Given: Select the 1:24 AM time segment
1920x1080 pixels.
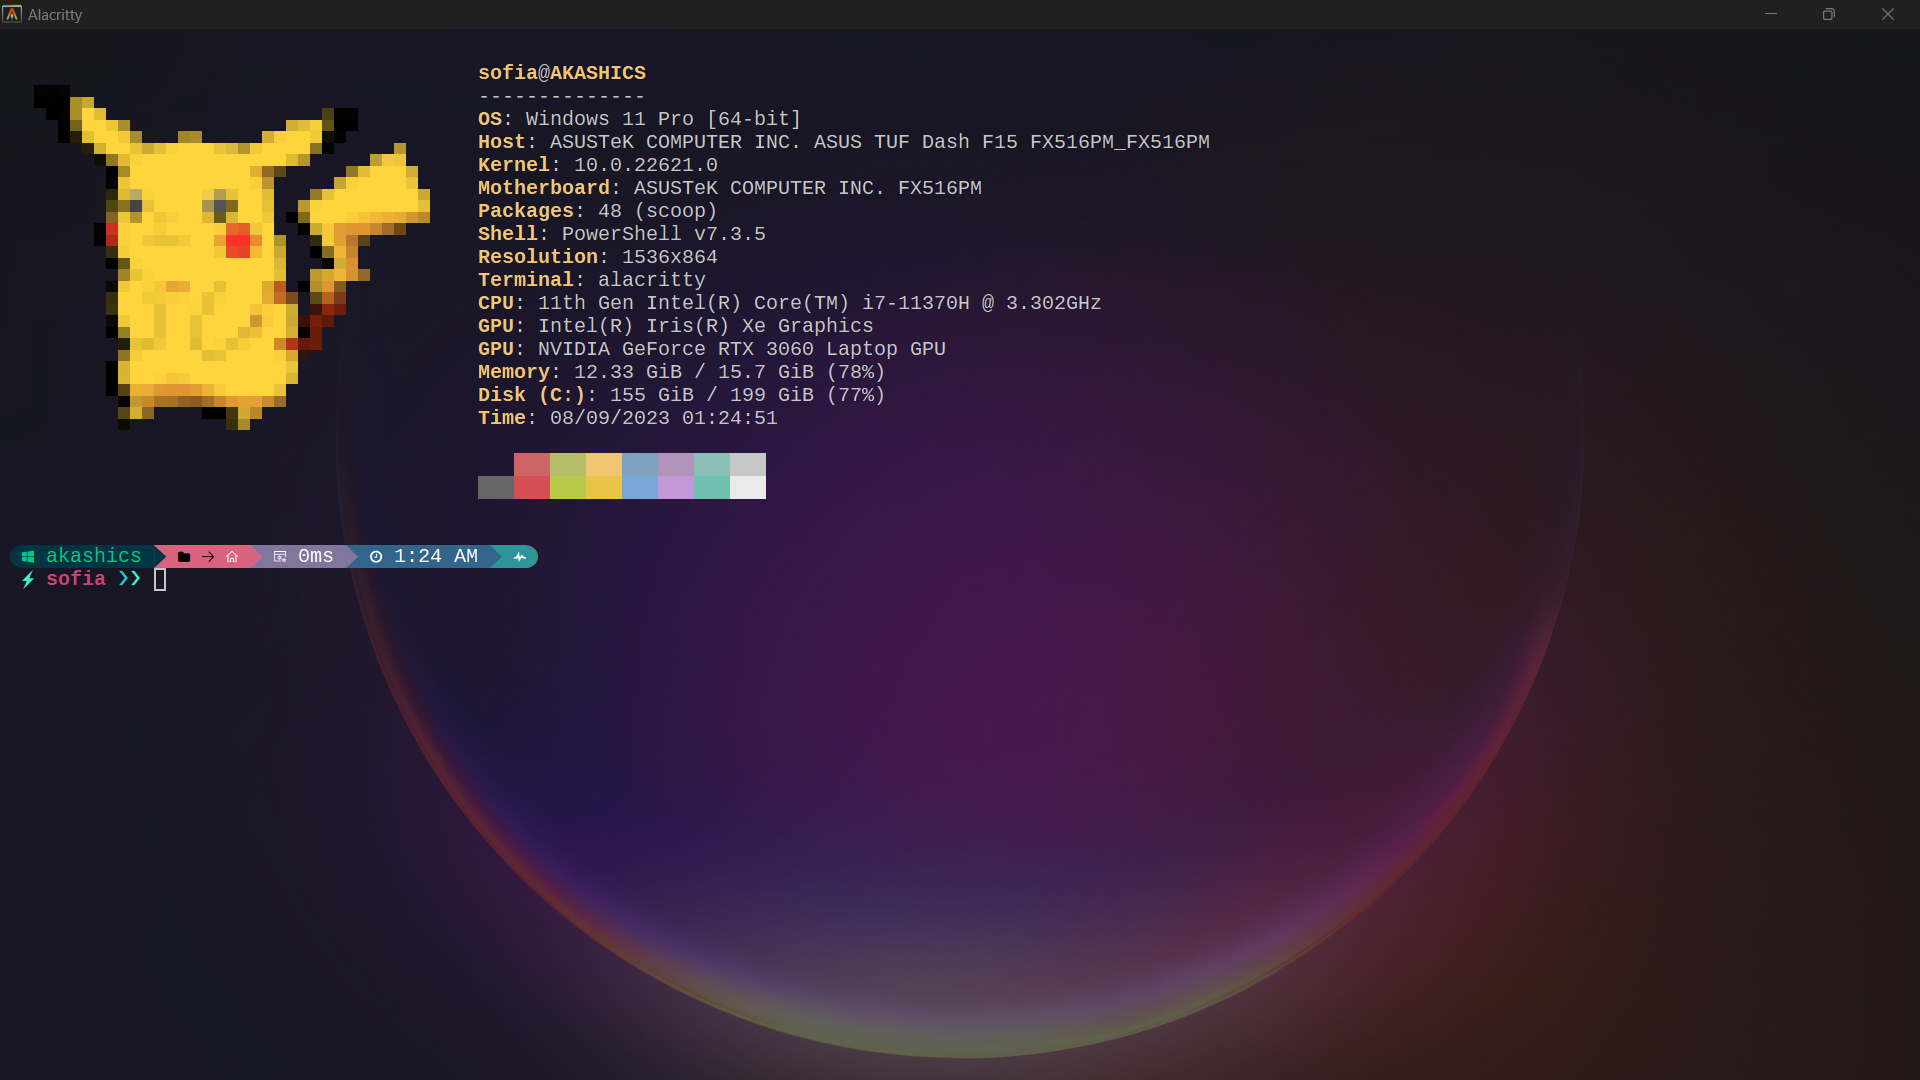Looking at the screenshot, I should click(435, 556).
